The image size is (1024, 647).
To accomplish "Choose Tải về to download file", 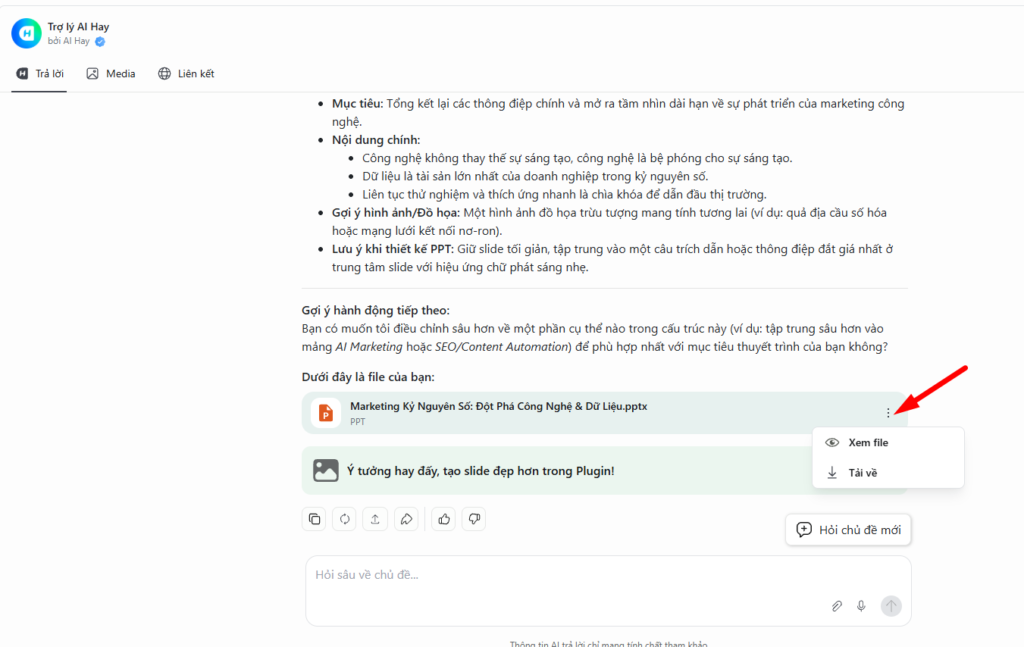I will [888, 473].
